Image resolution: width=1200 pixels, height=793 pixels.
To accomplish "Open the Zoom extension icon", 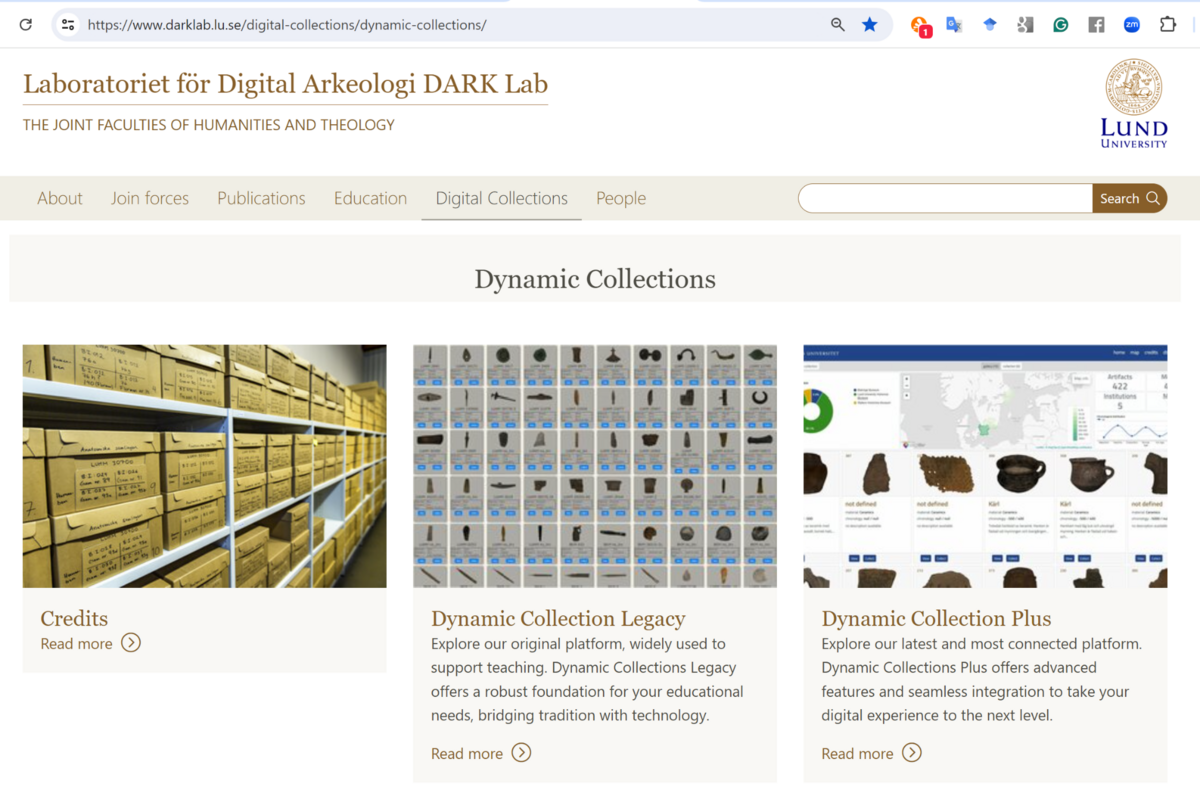I will [1131, 24].
